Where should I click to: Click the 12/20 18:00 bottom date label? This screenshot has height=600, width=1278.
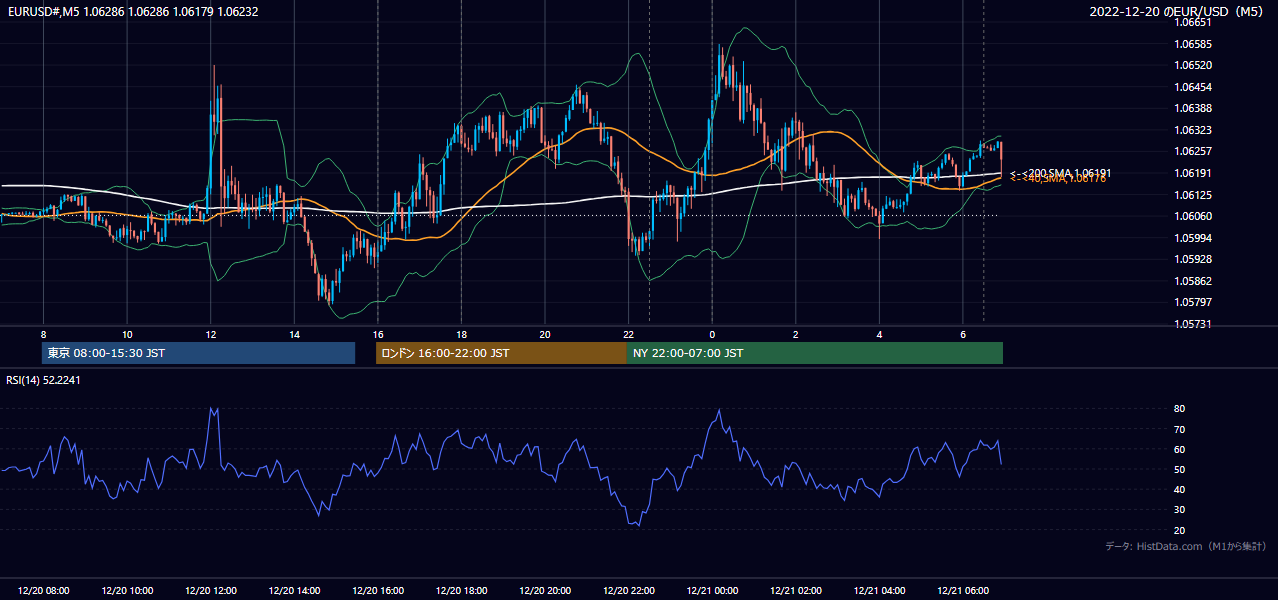[461, 591]
